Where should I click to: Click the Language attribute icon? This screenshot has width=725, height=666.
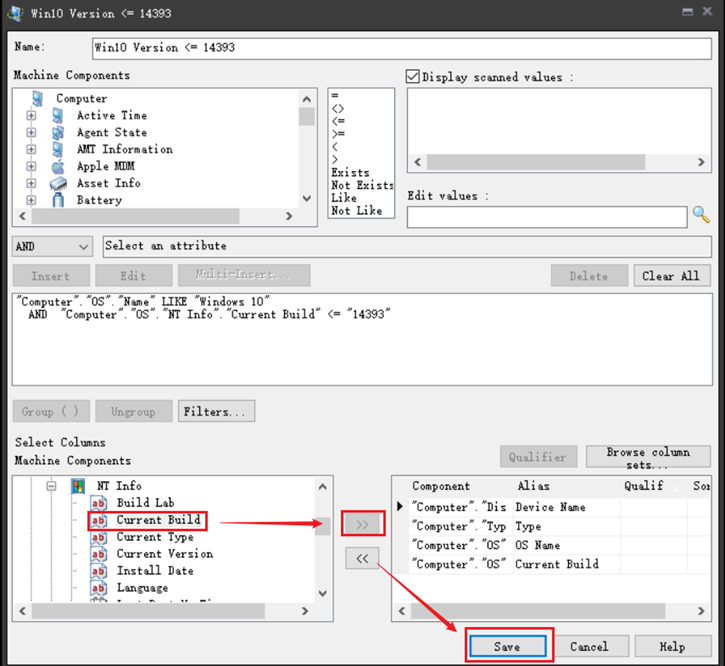98,588
